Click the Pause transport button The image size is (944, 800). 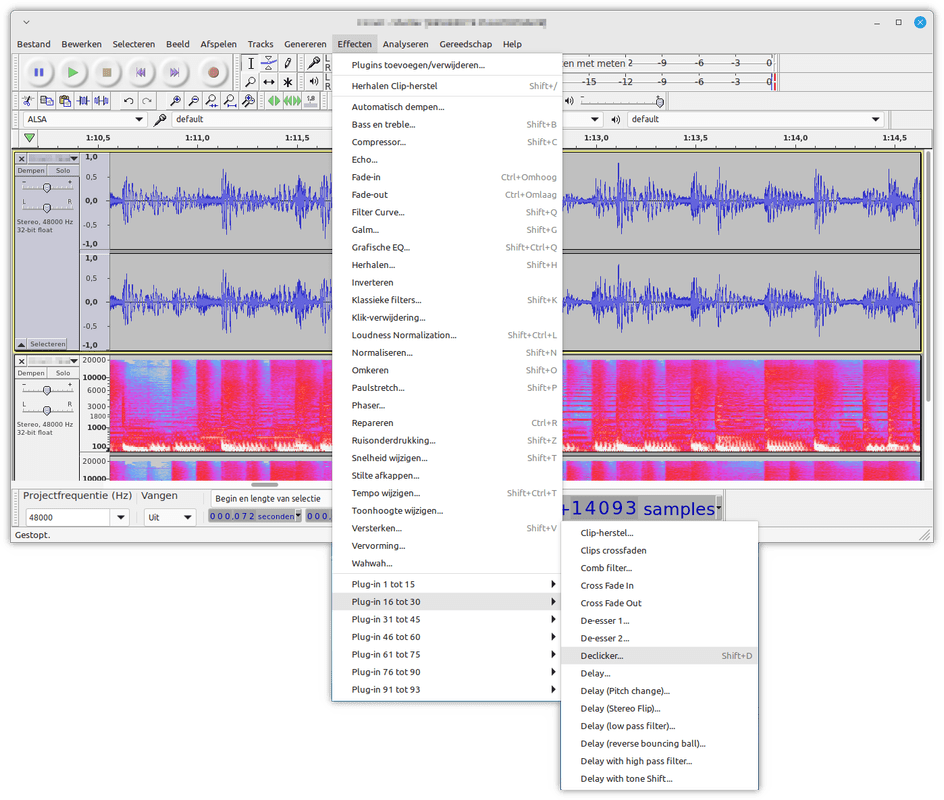click(39, 72)
